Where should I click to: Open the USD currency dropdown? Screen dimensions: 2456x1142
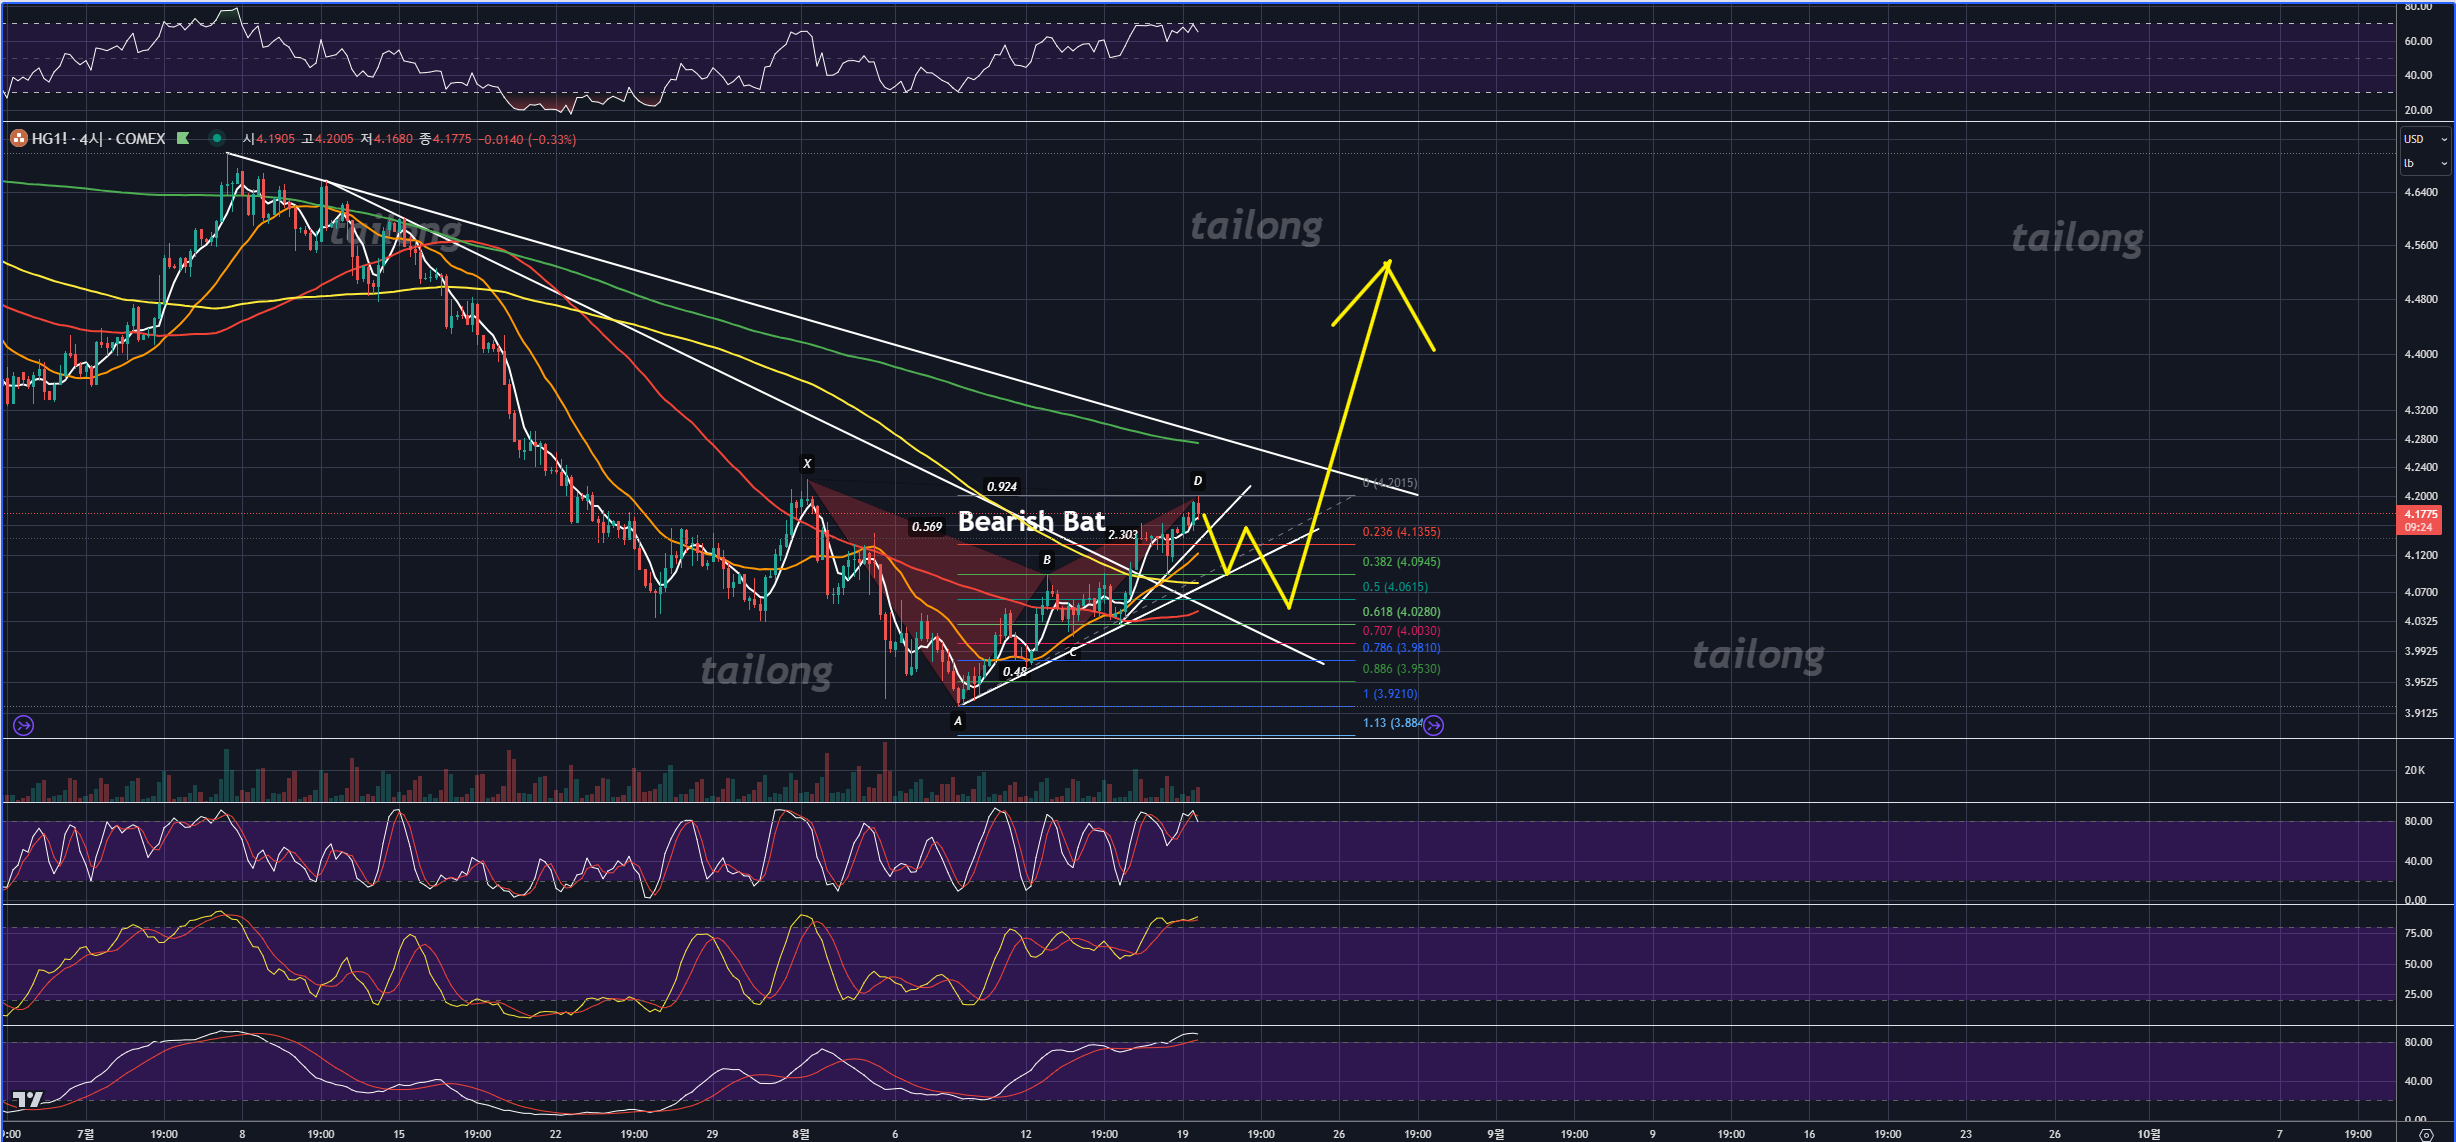click(x=2424, y=139)
